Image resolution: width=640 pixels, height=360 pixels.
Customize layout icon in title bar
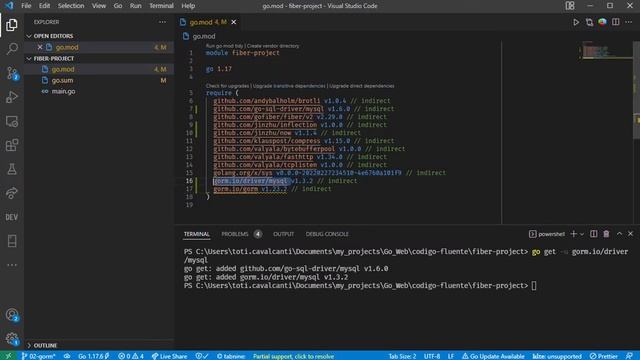point(570,6)
